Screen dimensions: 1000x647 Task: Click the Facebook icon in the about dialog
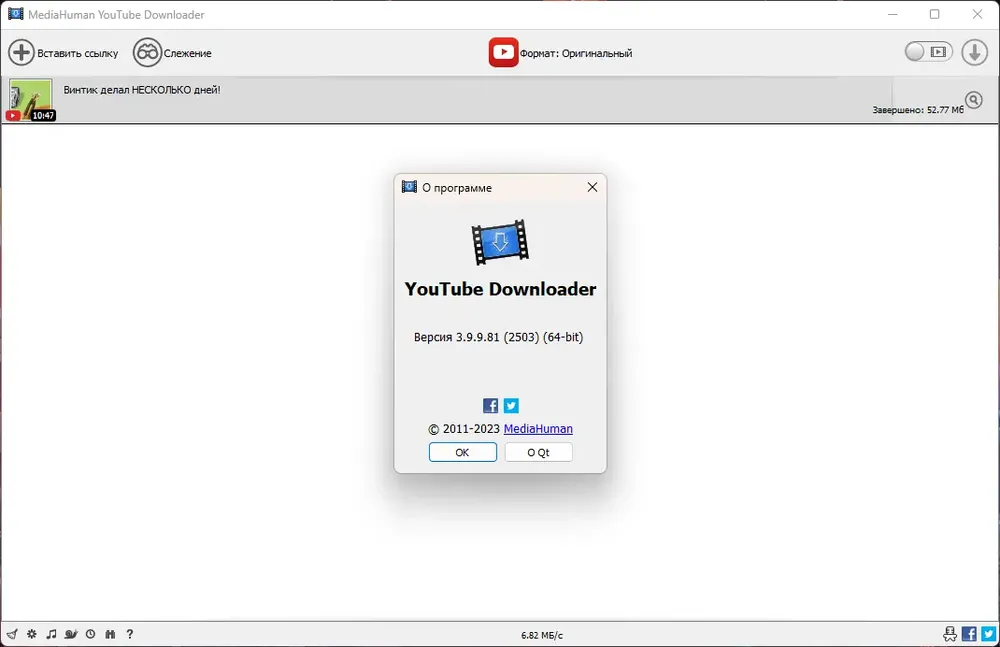click(x=490, y=405)
